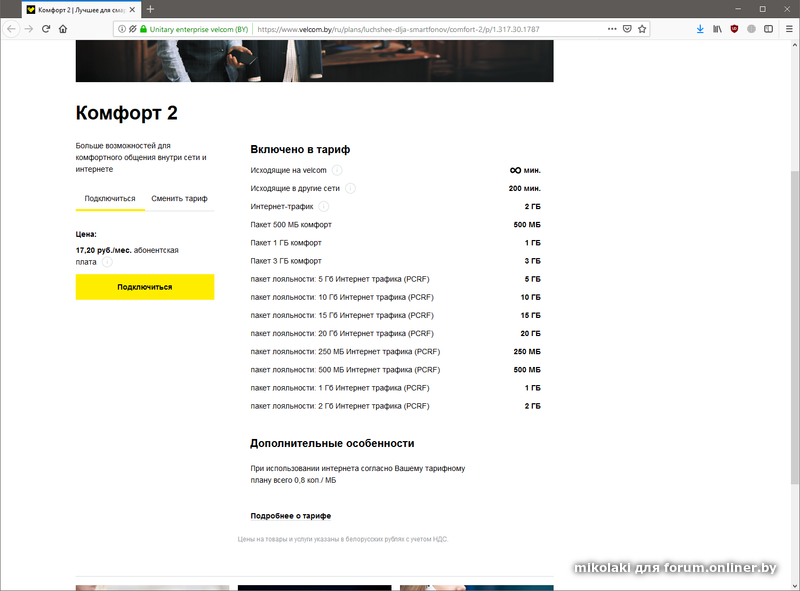Open page actions three-dots menu
800x591 pixels.
(x=612, y=29)
